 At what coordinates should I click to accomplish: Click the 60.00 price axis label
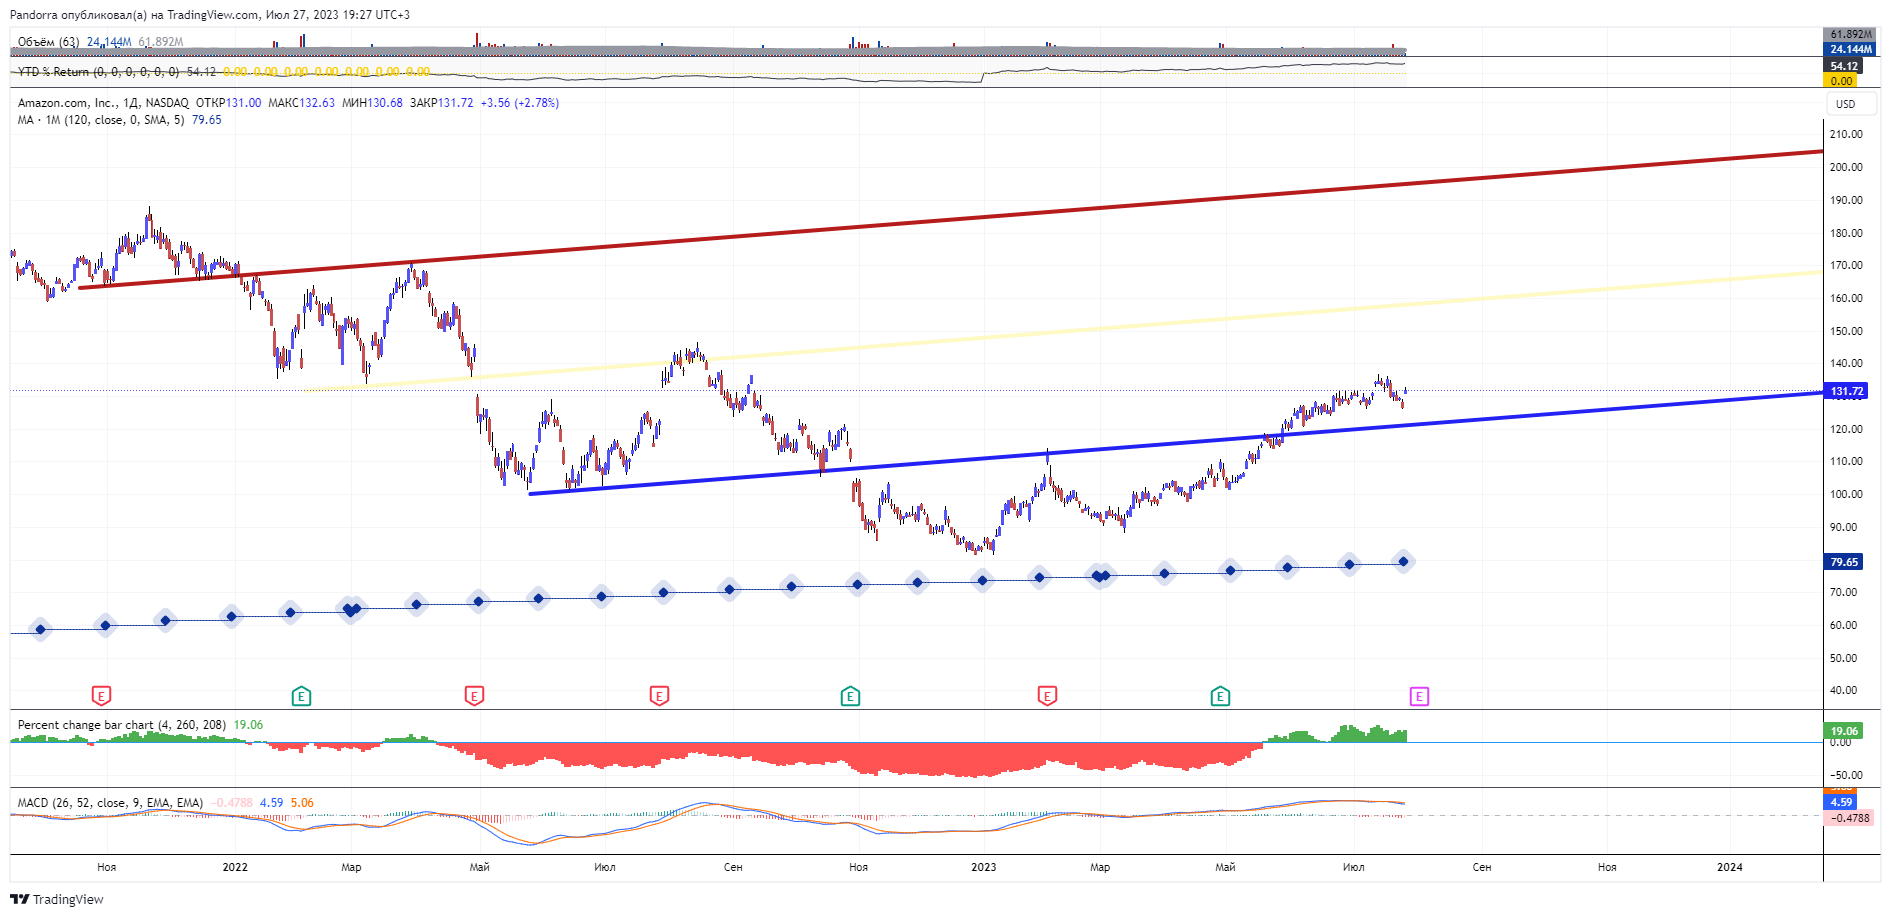(x=1843, y=625)
